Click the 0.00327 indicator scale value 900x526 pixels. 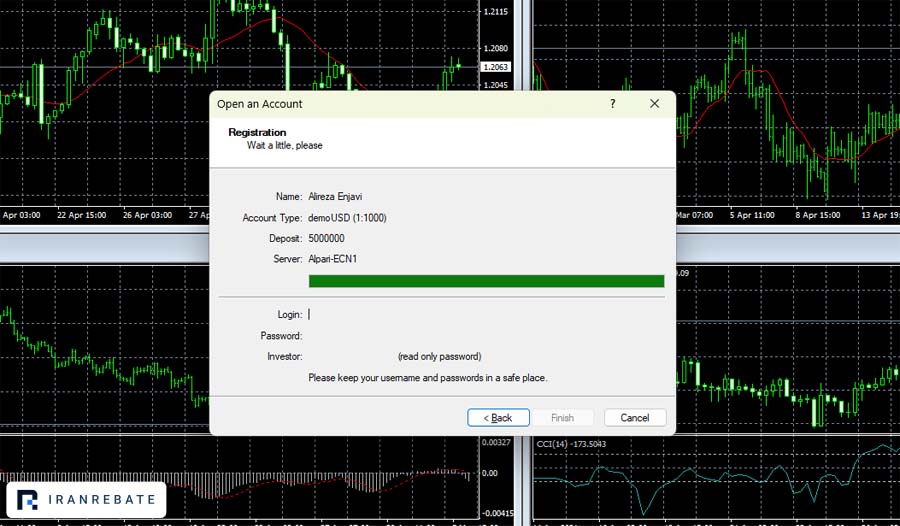496,442
